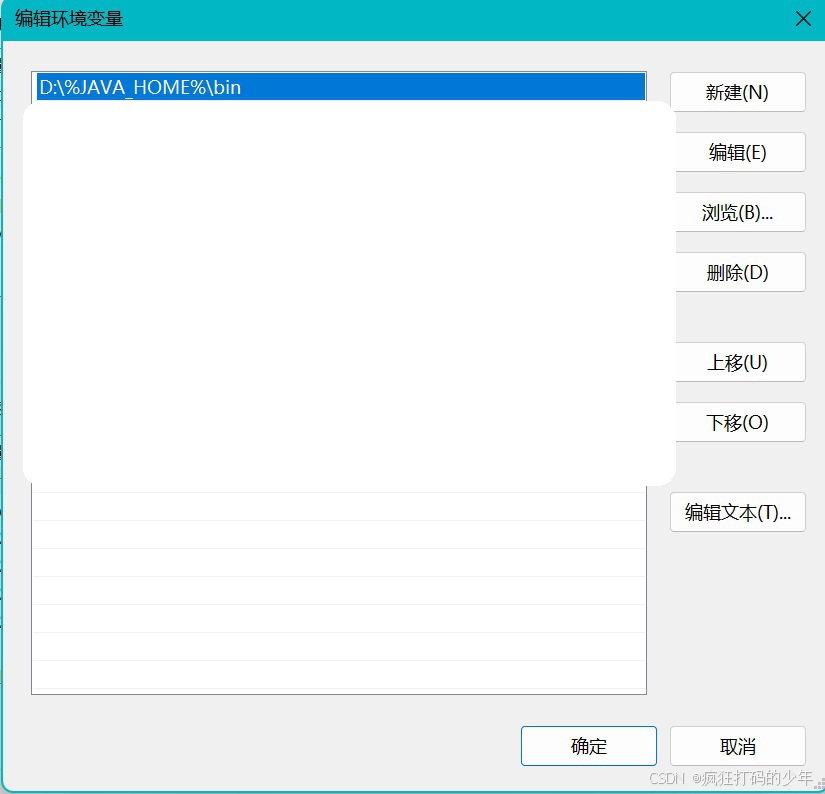Open folder browser via 浏览(B)... button

point(738,211)
